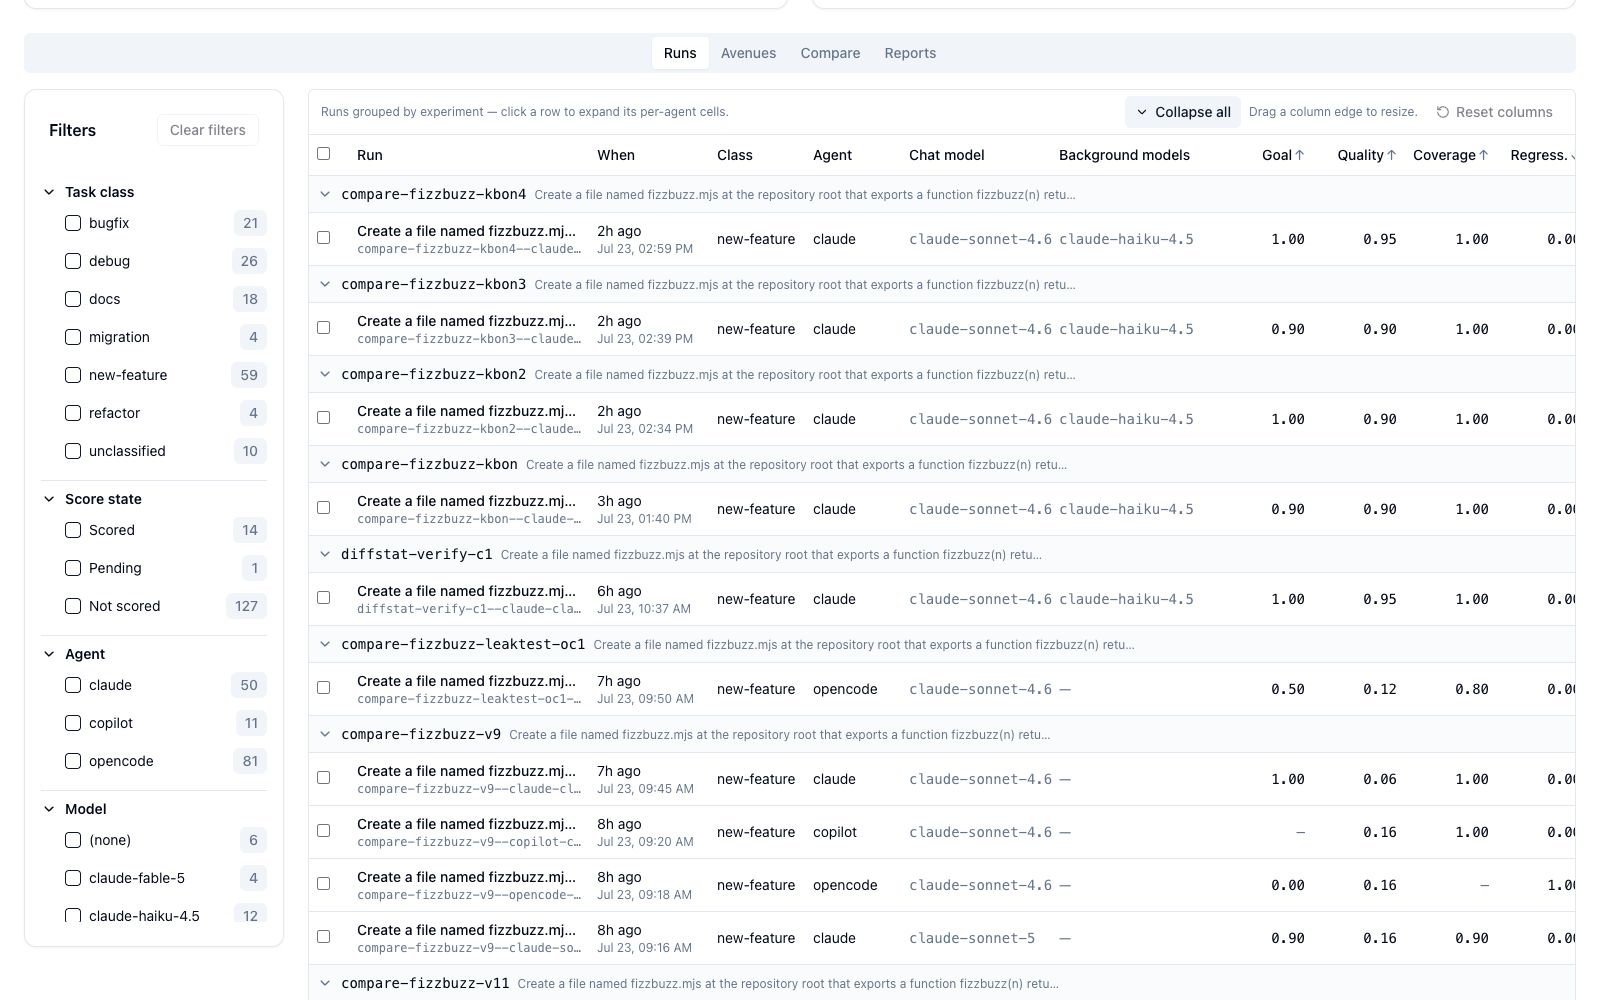
Task: Select the run row under compare-fizzbuzz-kbon4
Action: click(323, 238)
